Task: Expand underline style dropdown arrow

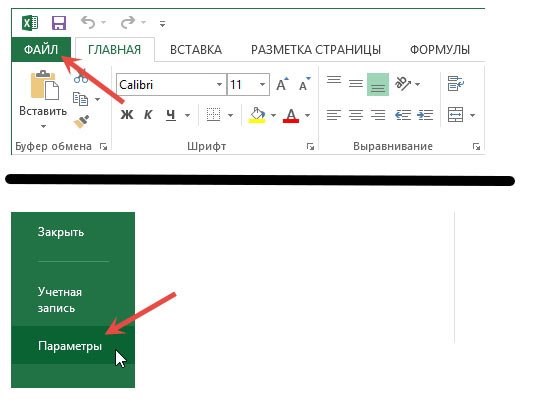Action: [187, 115]
